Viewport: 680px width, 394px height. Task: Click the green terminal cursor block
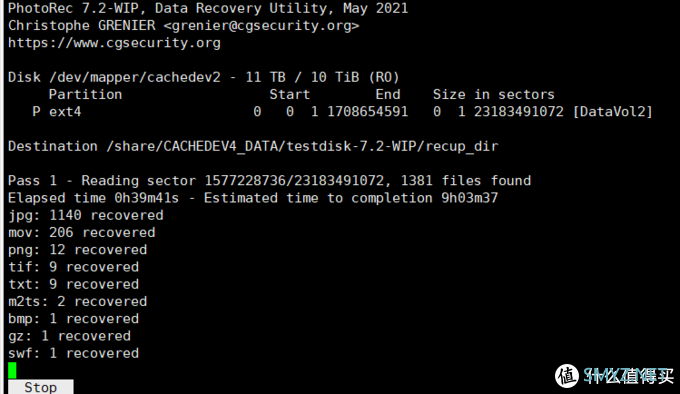[x=12, y=370]
